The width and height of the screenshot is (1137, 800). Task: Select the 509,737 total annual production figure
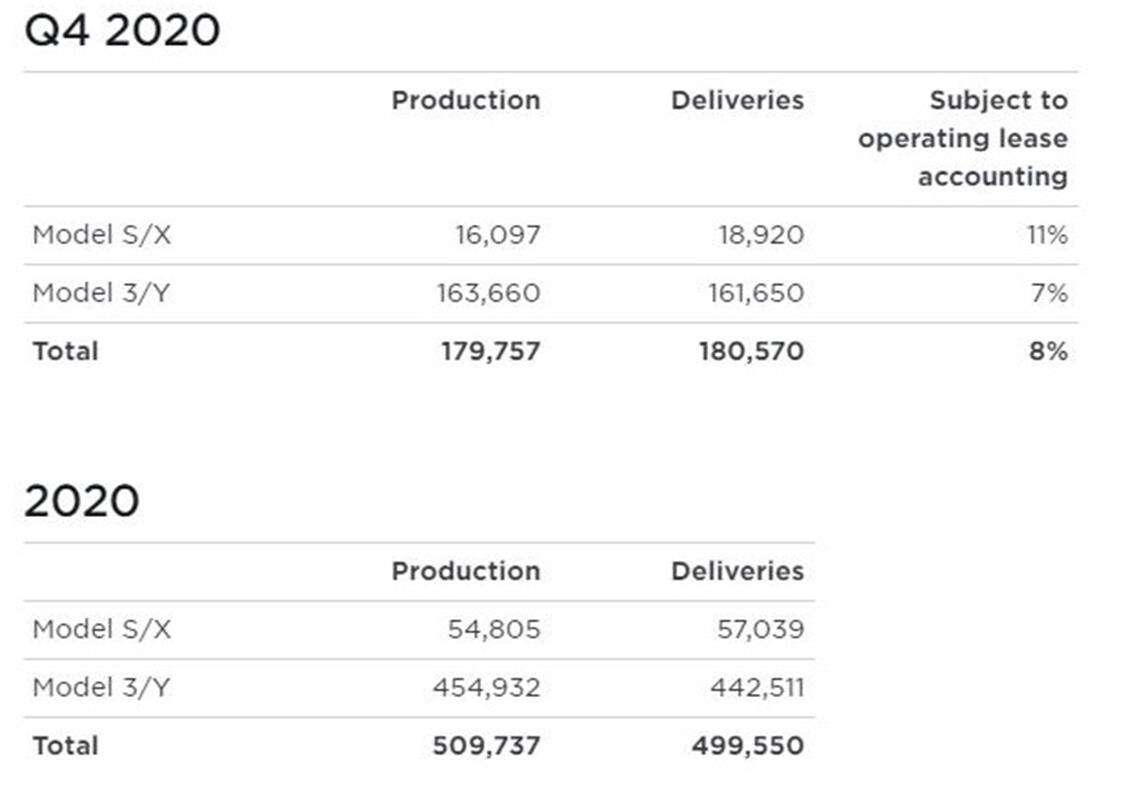(x=486, y=745)
